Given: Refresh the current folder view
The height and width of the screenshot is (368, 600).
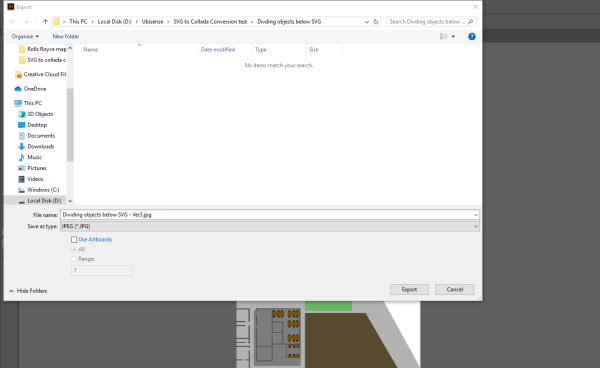Looking at the screenshot, I should click(x=376, y=22).
